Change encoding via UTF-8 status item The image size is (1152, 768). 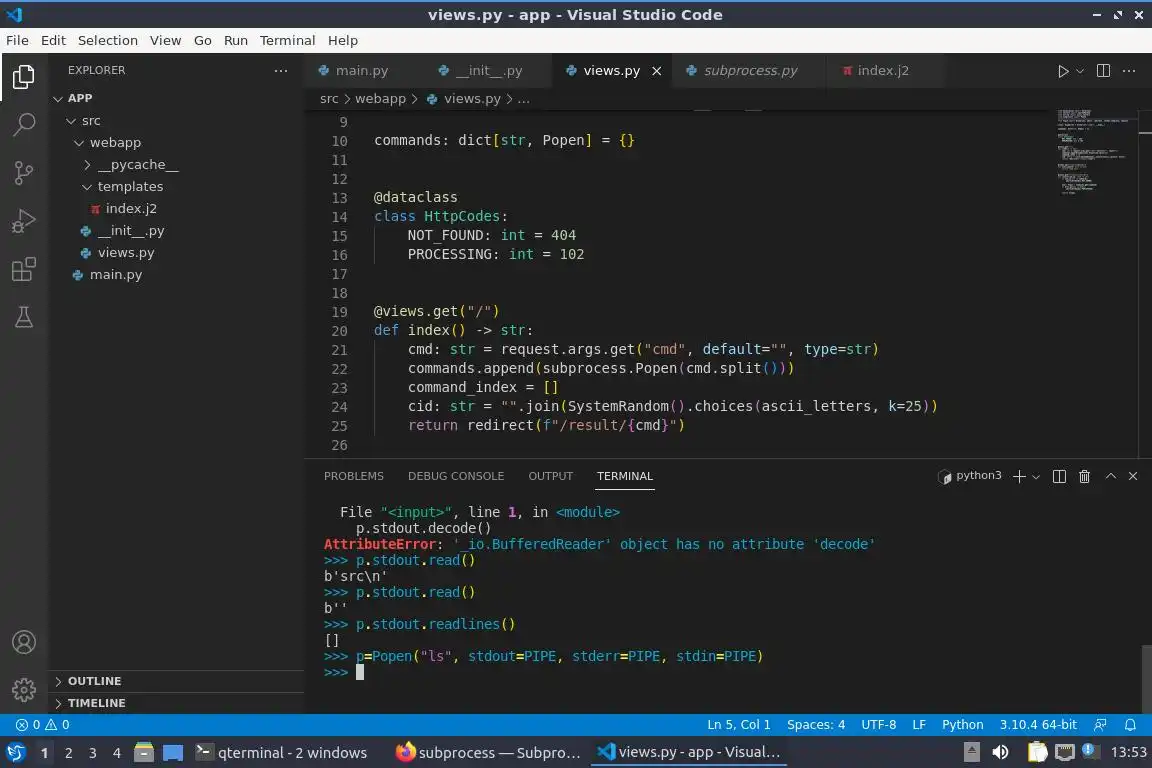tap(878, 725)
